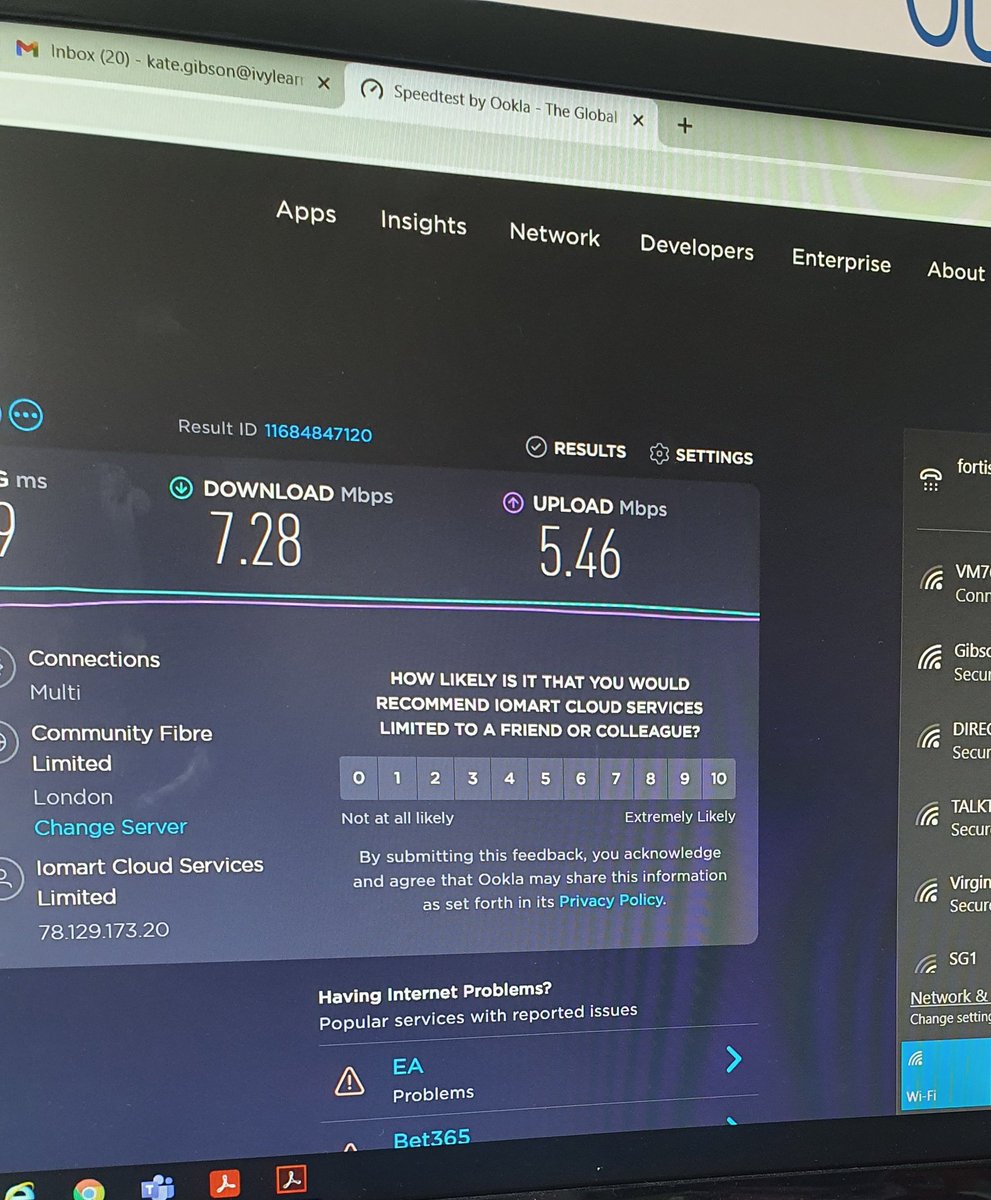991x1200 pixels.
Task: Switch to the Gmail Inbox tab
Action: [x=165, y=66]
